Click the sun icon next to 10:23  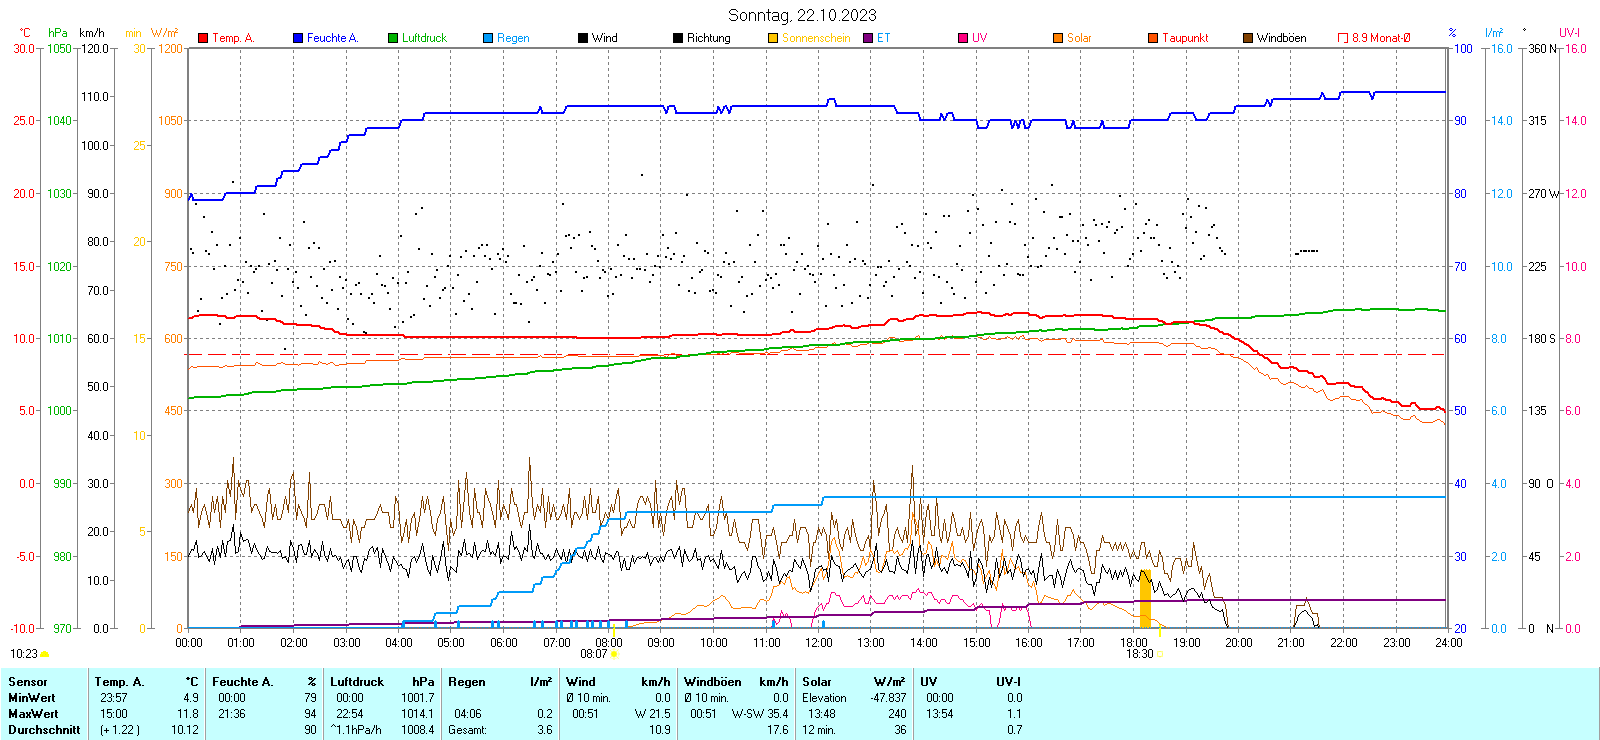[x=44, y=654]
